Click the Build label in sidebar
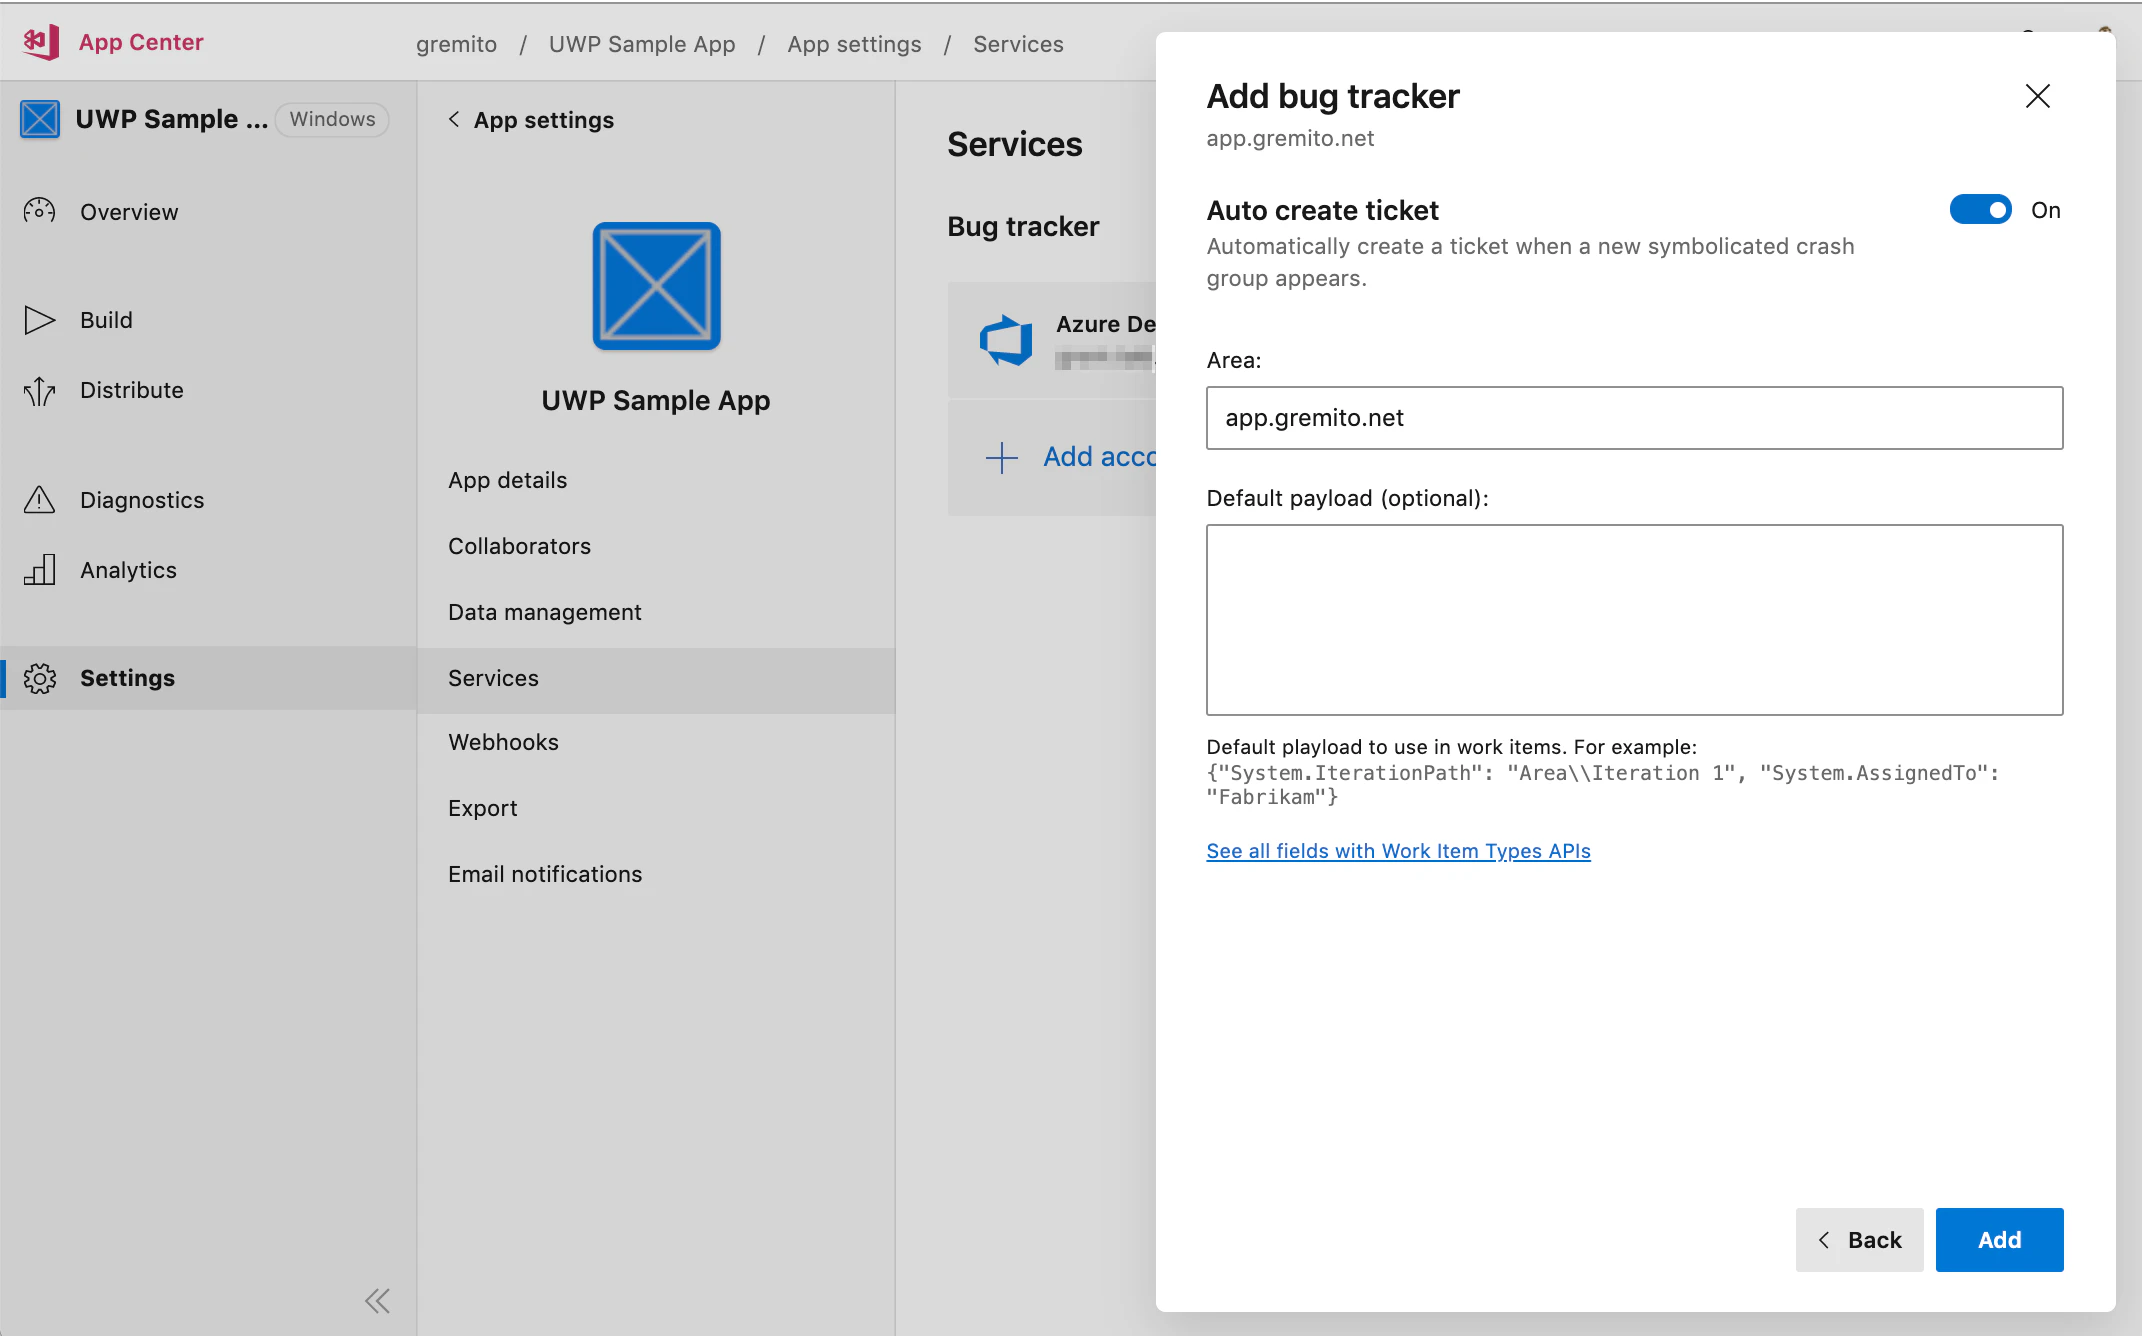This screenshot has height=1336, width=2142. [106, 320]
